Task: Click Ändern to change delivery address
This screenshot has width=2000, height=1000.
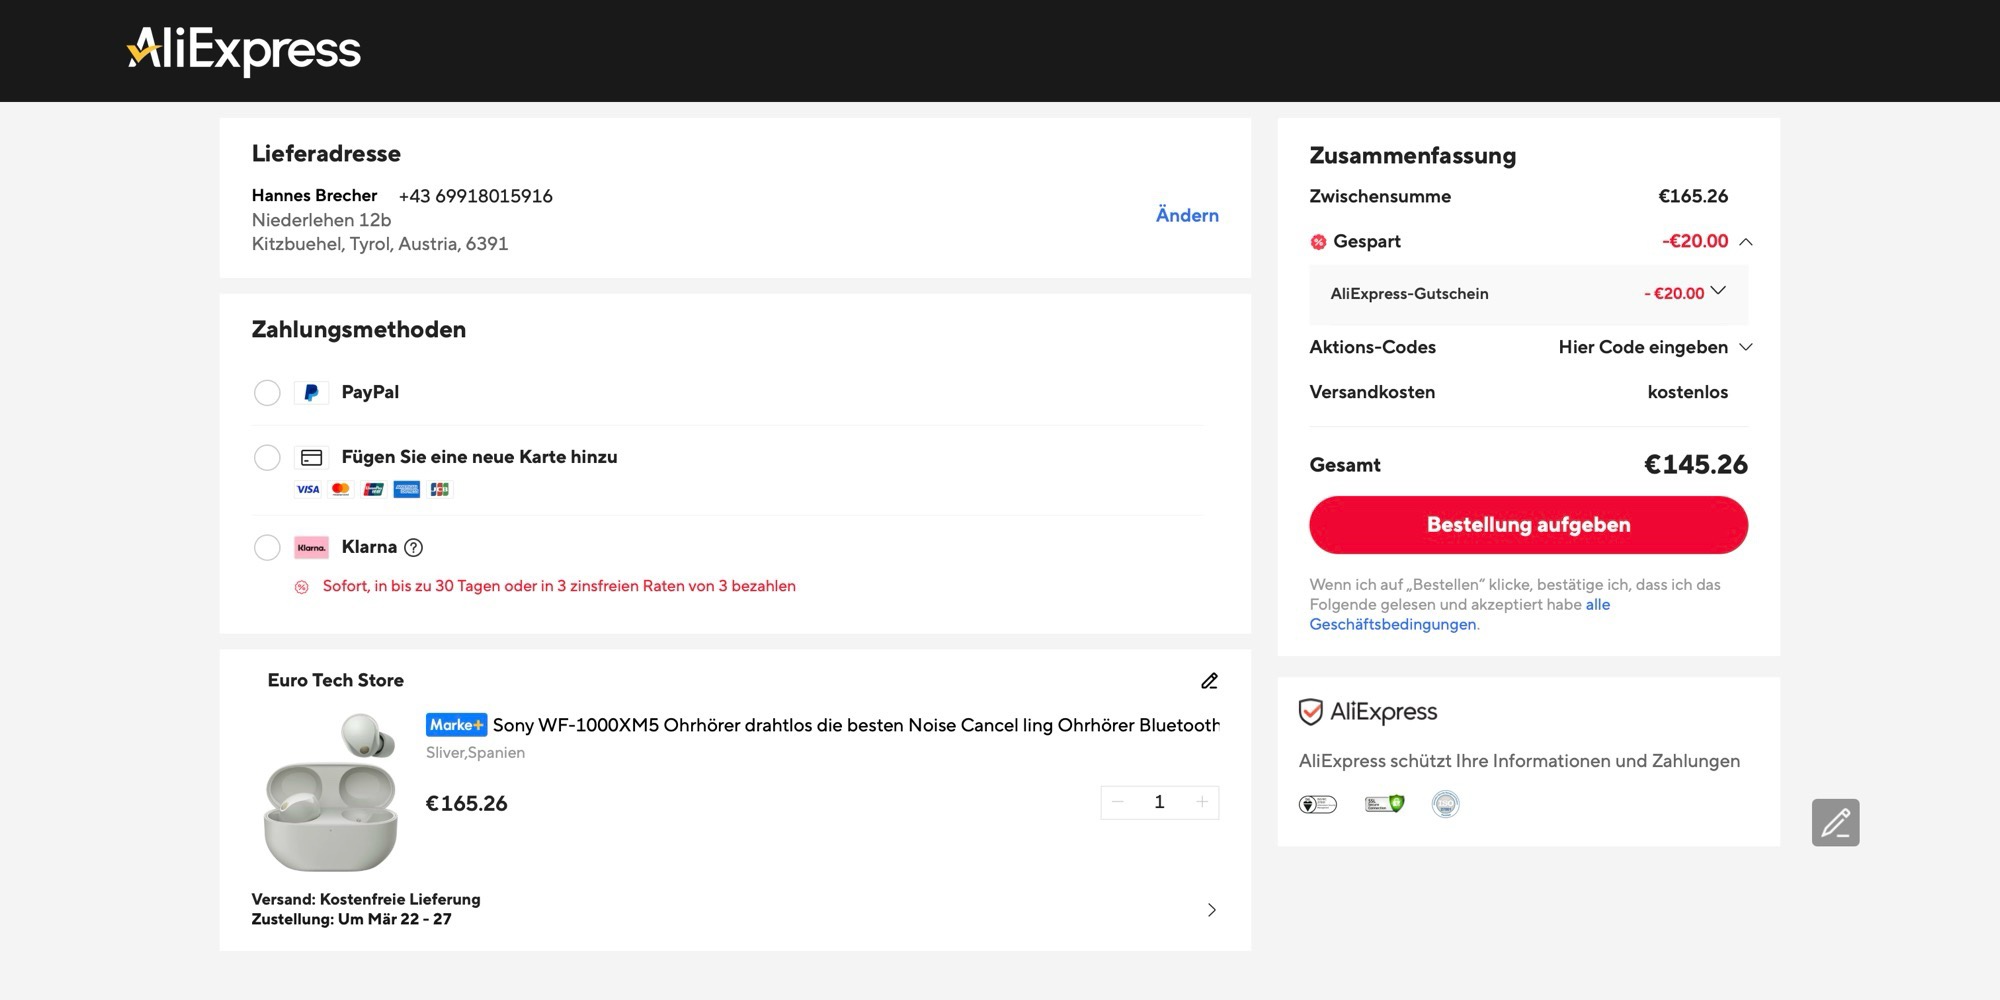Action: 1187,215
